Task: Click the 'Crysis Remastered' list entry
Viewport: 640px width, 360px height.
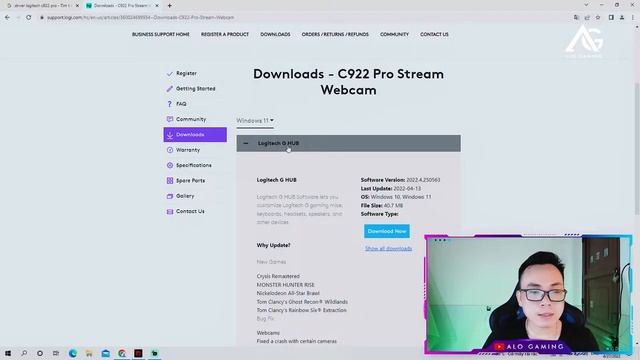Action: click(x=278, y=276)
